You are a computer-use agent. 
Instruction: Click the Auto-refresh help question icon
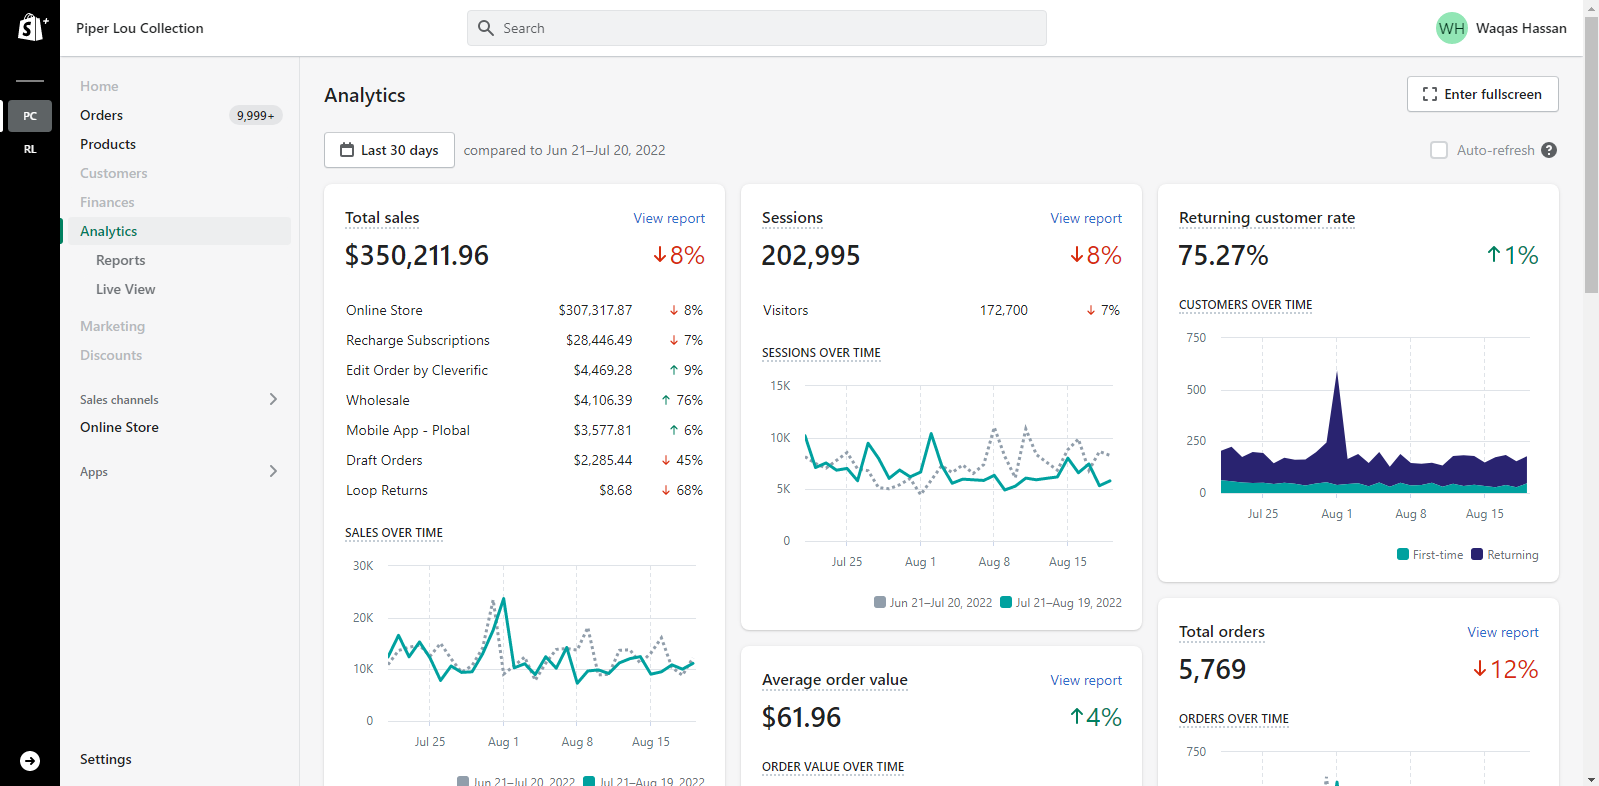click(1549, 150)
